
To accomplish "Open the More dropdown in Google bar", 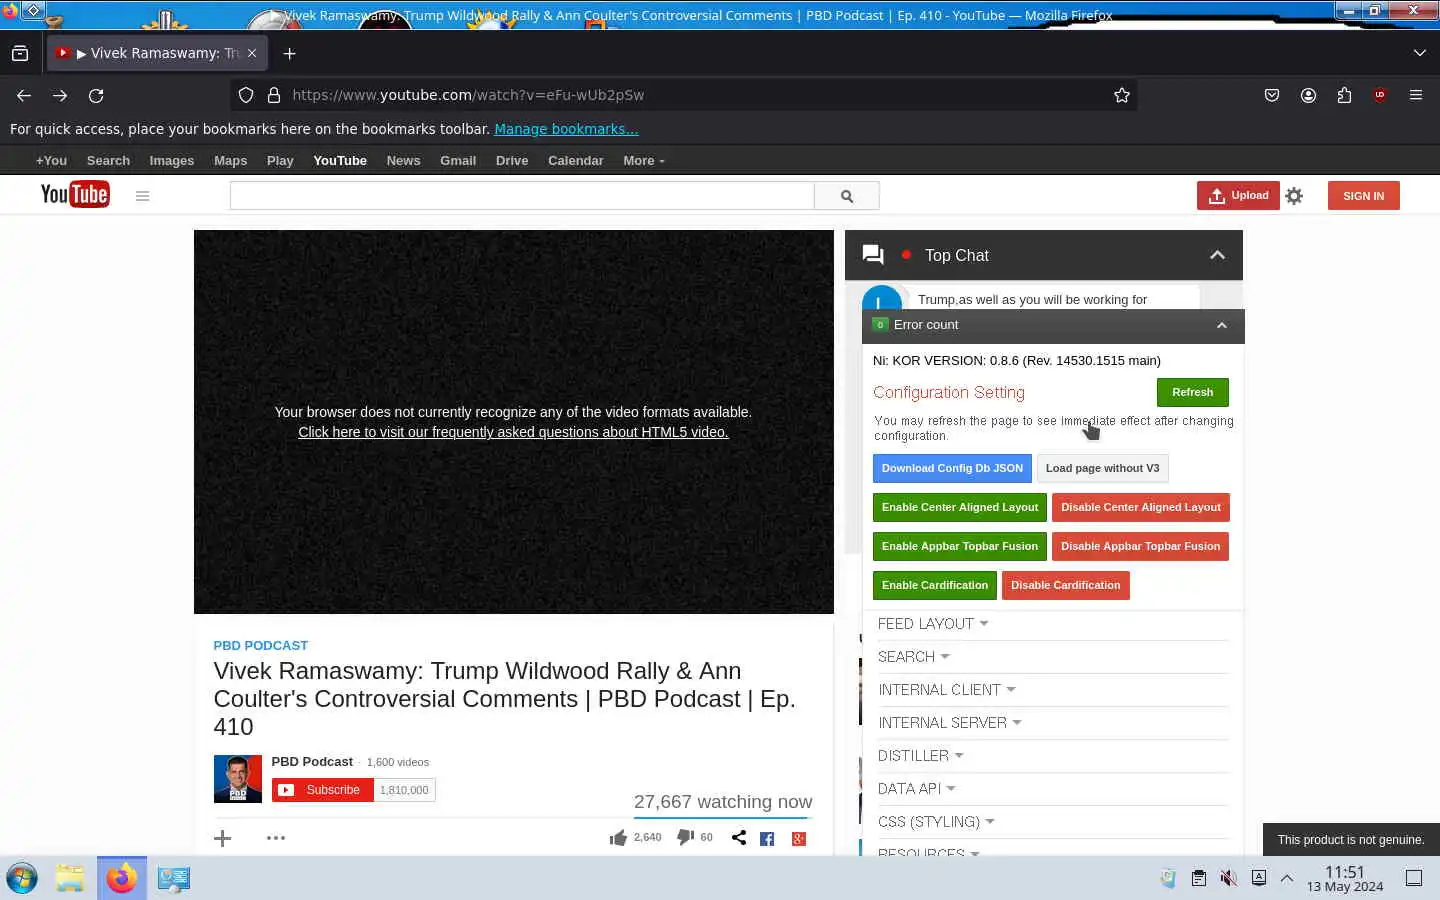I will pos(643,161).
